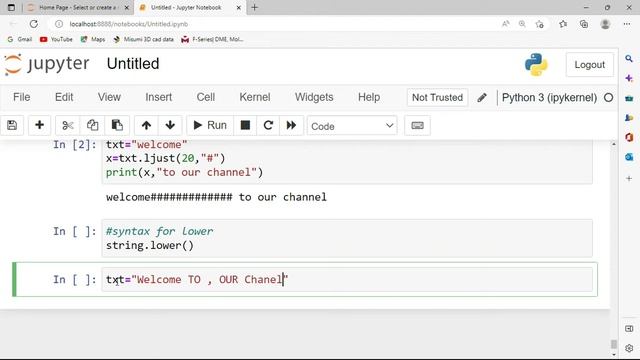Open the YouTube bookmark
Screen dimensions: 640x360
[56, 39]
